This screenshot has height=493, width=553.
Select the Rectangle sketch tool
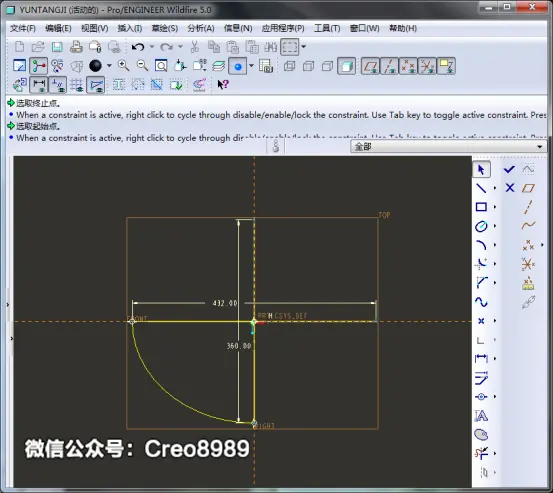coord(481,207)
